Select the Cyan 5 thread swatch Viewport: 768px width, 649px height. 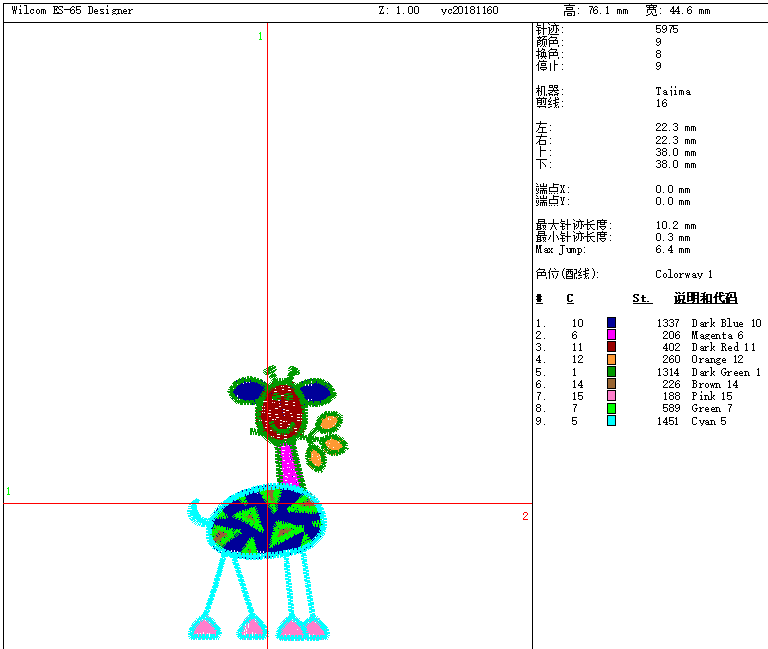point(611,420)
